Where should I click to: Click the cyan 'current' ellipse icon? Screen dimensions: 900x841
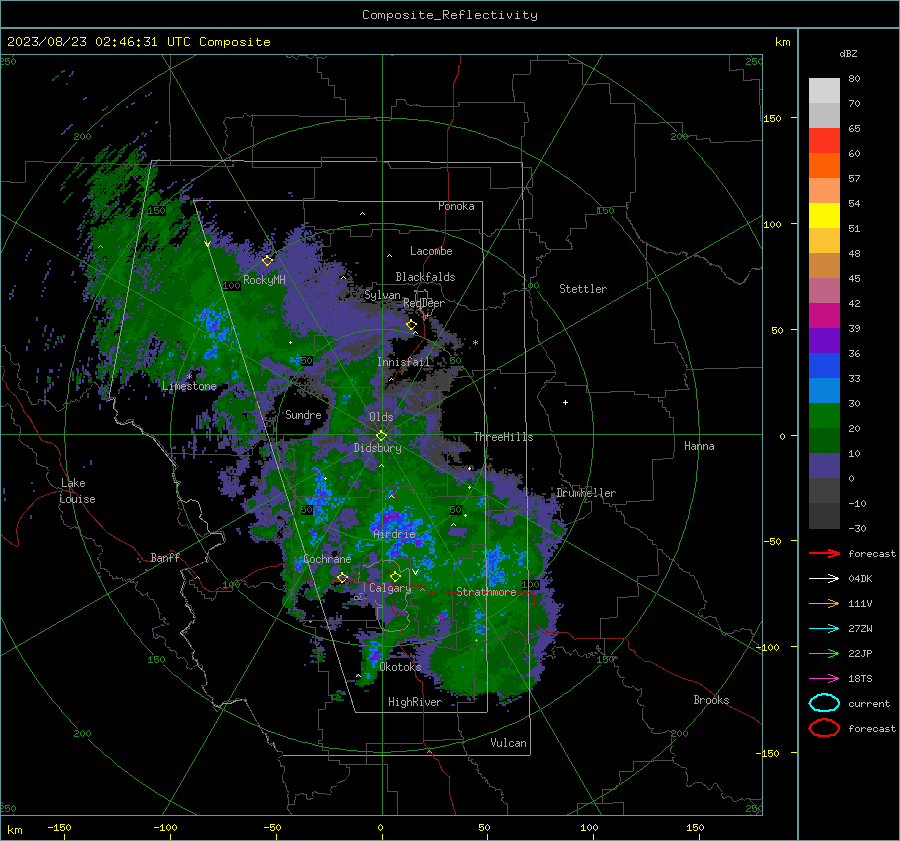click(x=824, y=703)
